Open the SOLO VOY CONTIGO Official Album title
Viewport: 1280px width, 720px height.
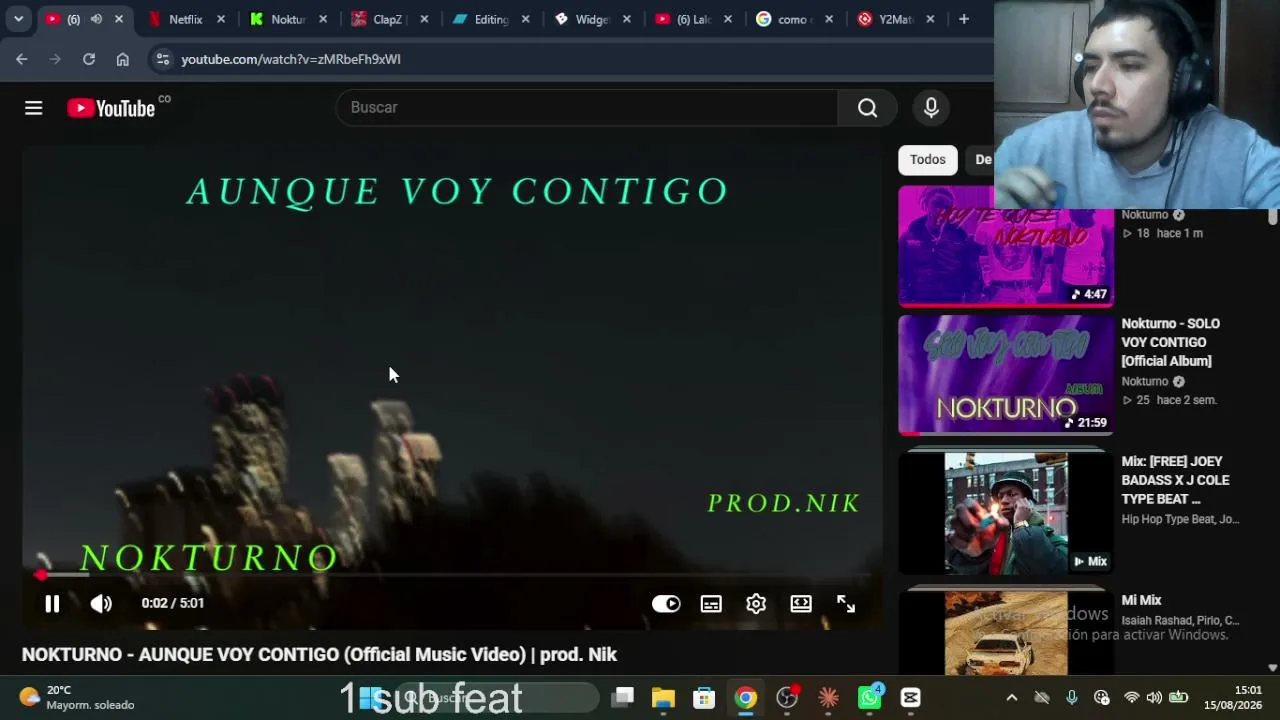tap(1171, 342)
